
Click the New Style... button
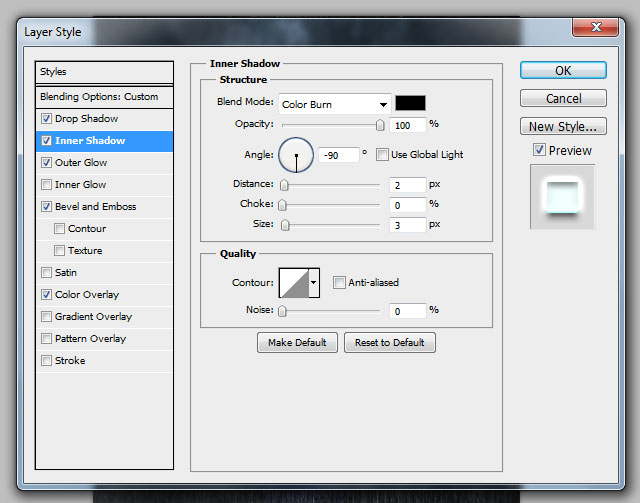coord(563,126)
